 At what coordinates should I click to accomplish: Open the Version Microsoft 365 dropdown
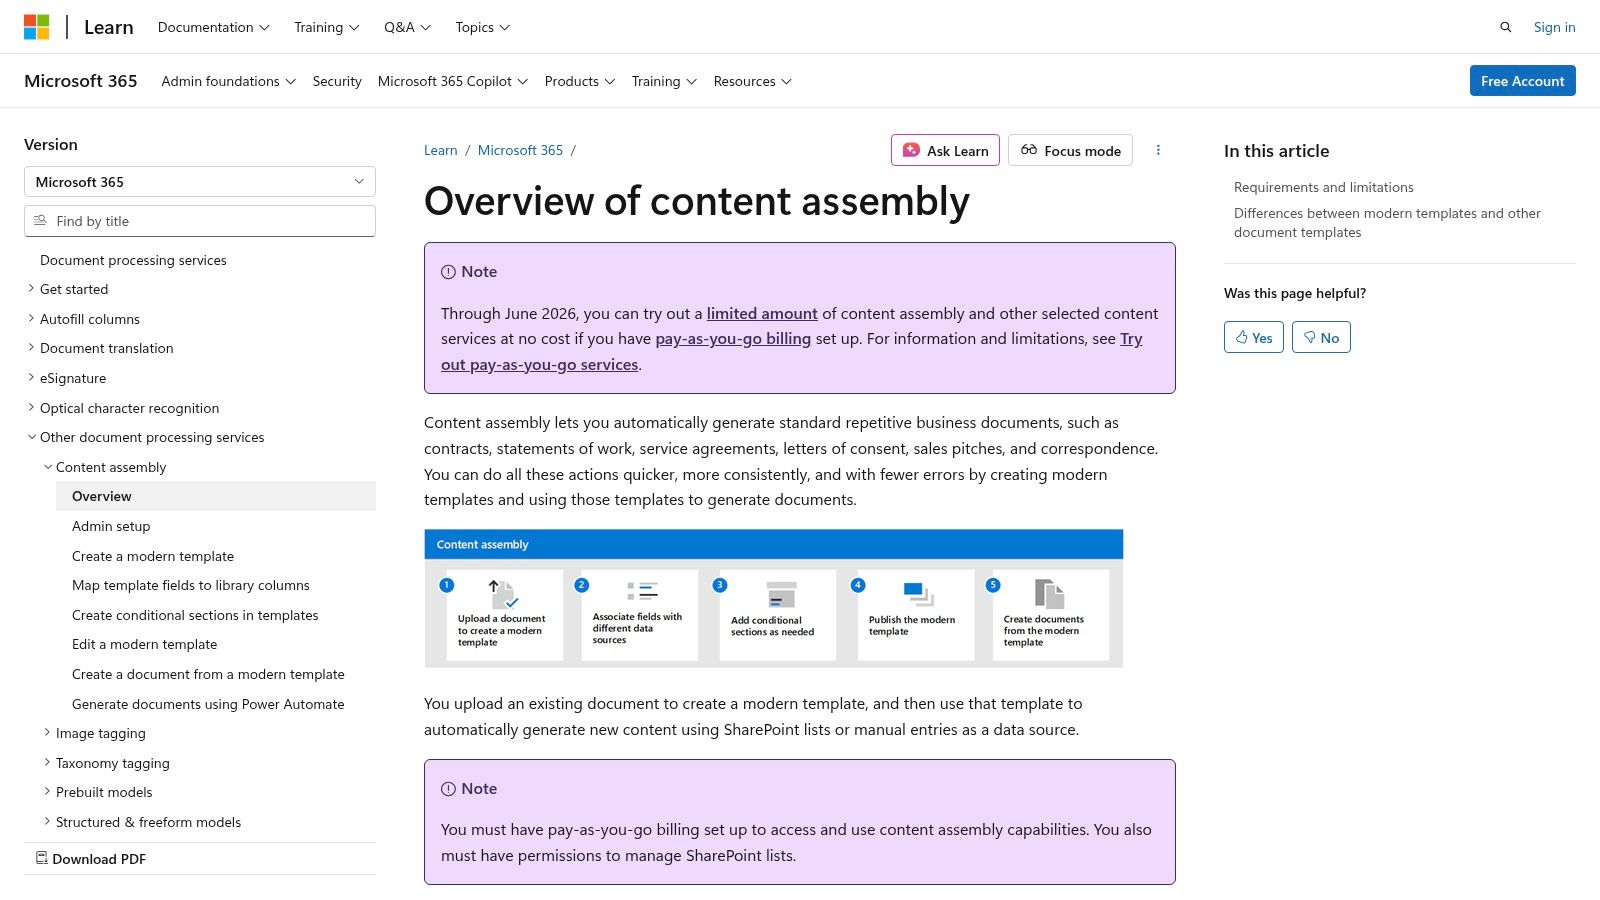click(200, 182)
